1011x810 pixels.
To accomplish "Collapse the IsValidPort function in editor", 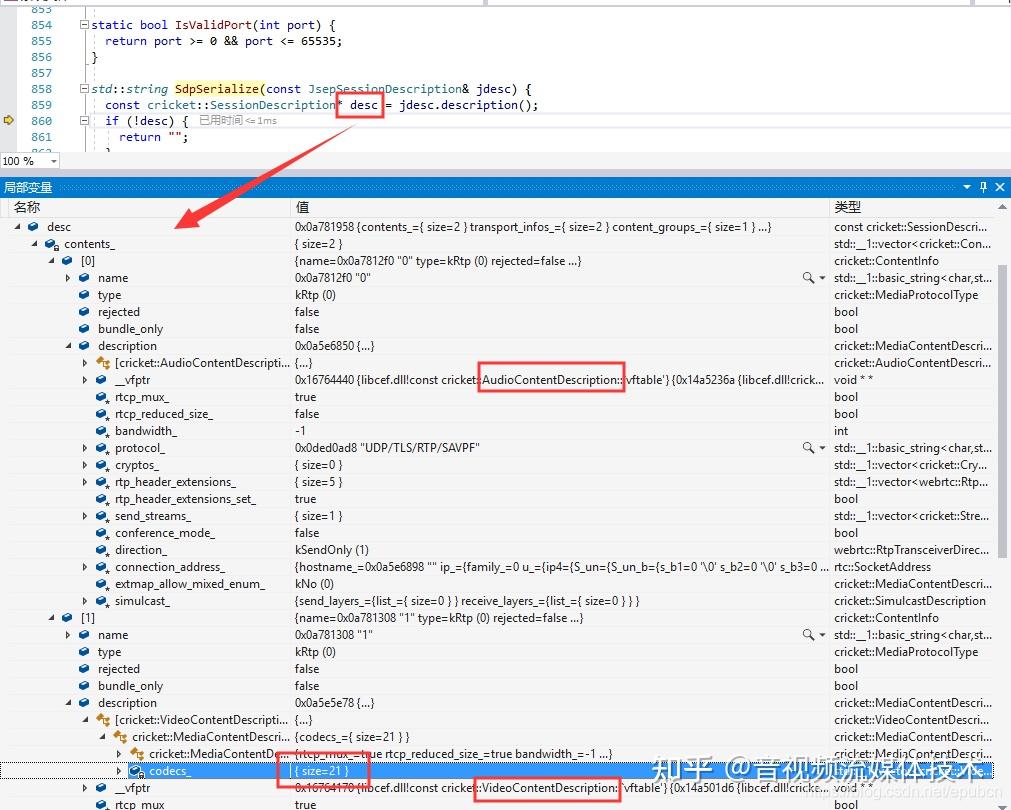I will (84, 24).
